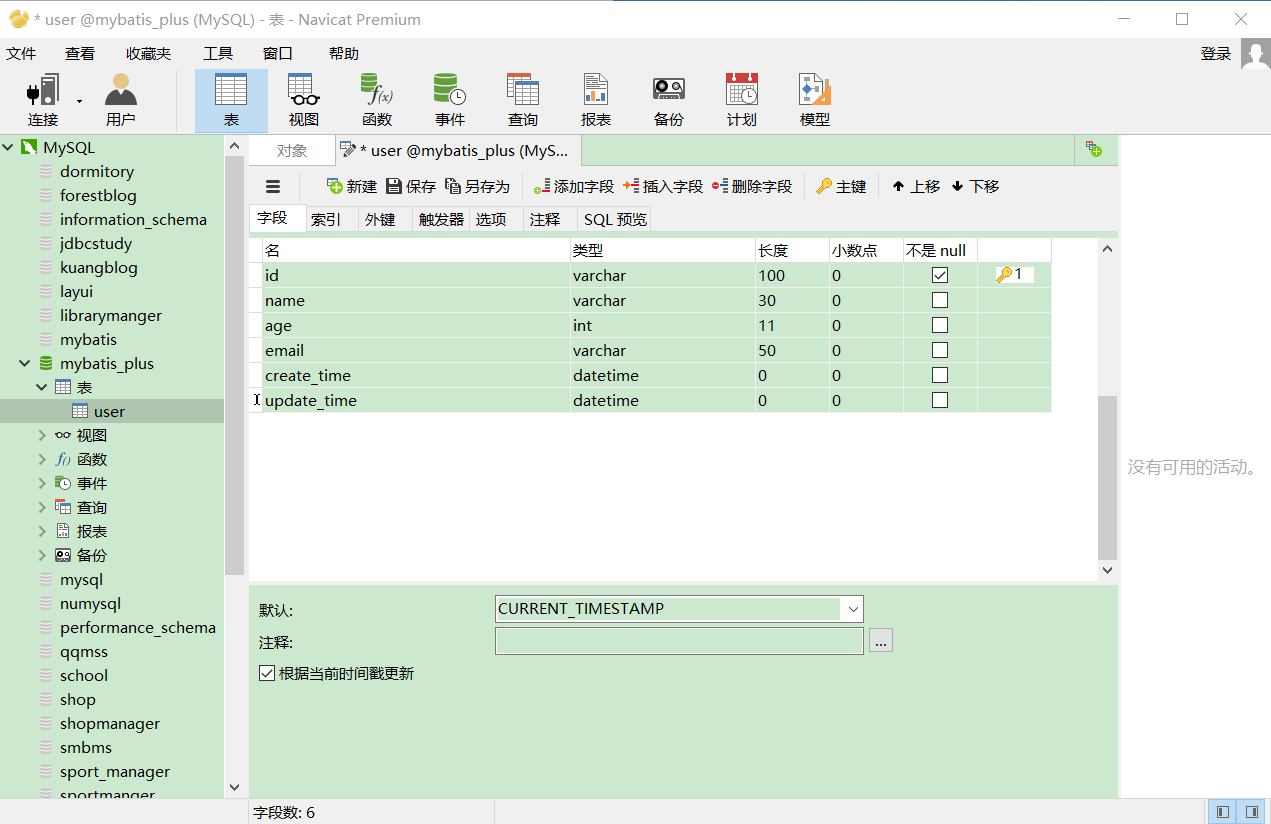
Task: Uncheck 不是 null on the id field
Action: 939,275
